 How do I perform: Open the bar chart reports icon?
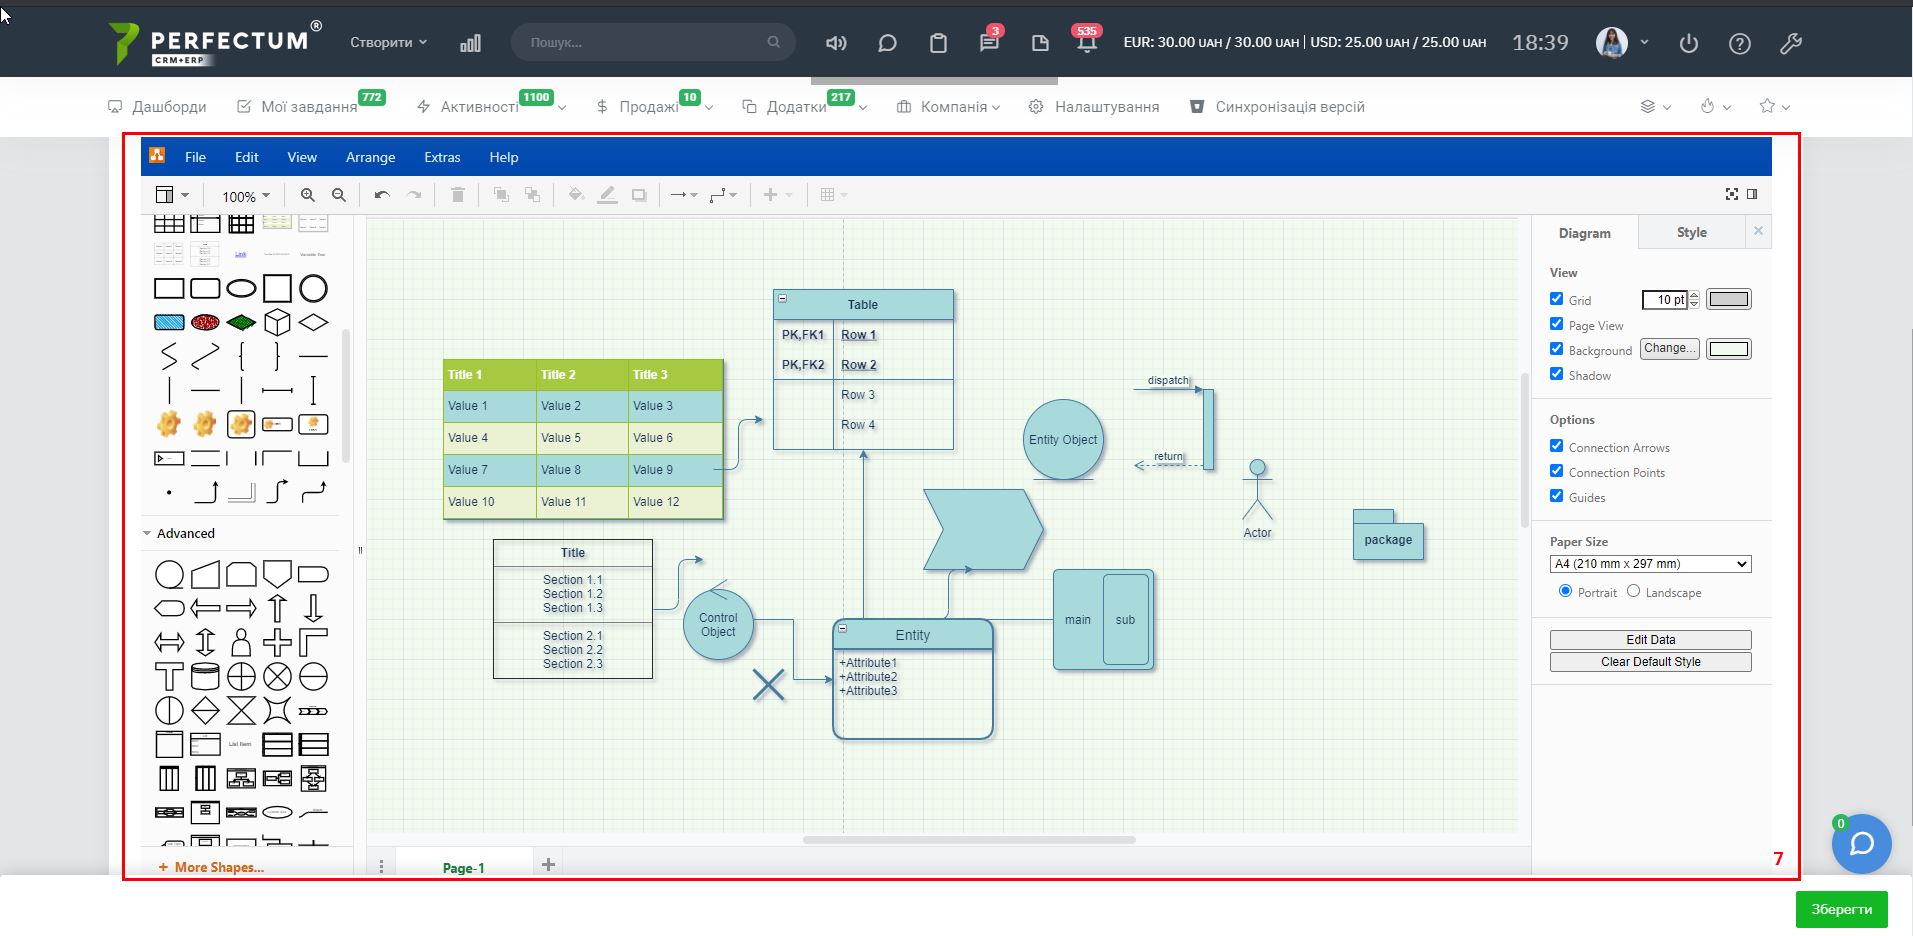pyautogui.click(x=470, y=43)
